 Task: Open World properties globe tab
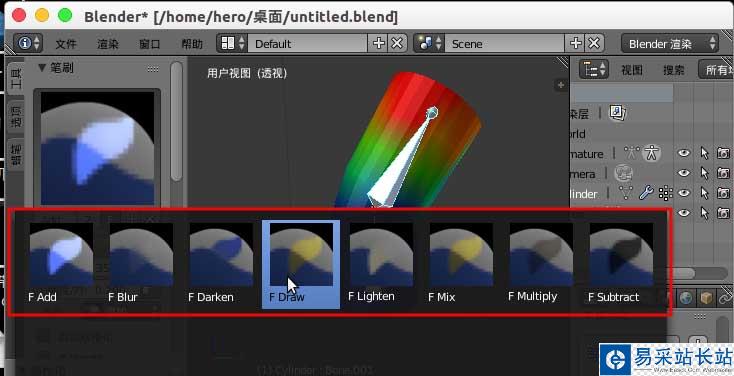tap(685, 298)
